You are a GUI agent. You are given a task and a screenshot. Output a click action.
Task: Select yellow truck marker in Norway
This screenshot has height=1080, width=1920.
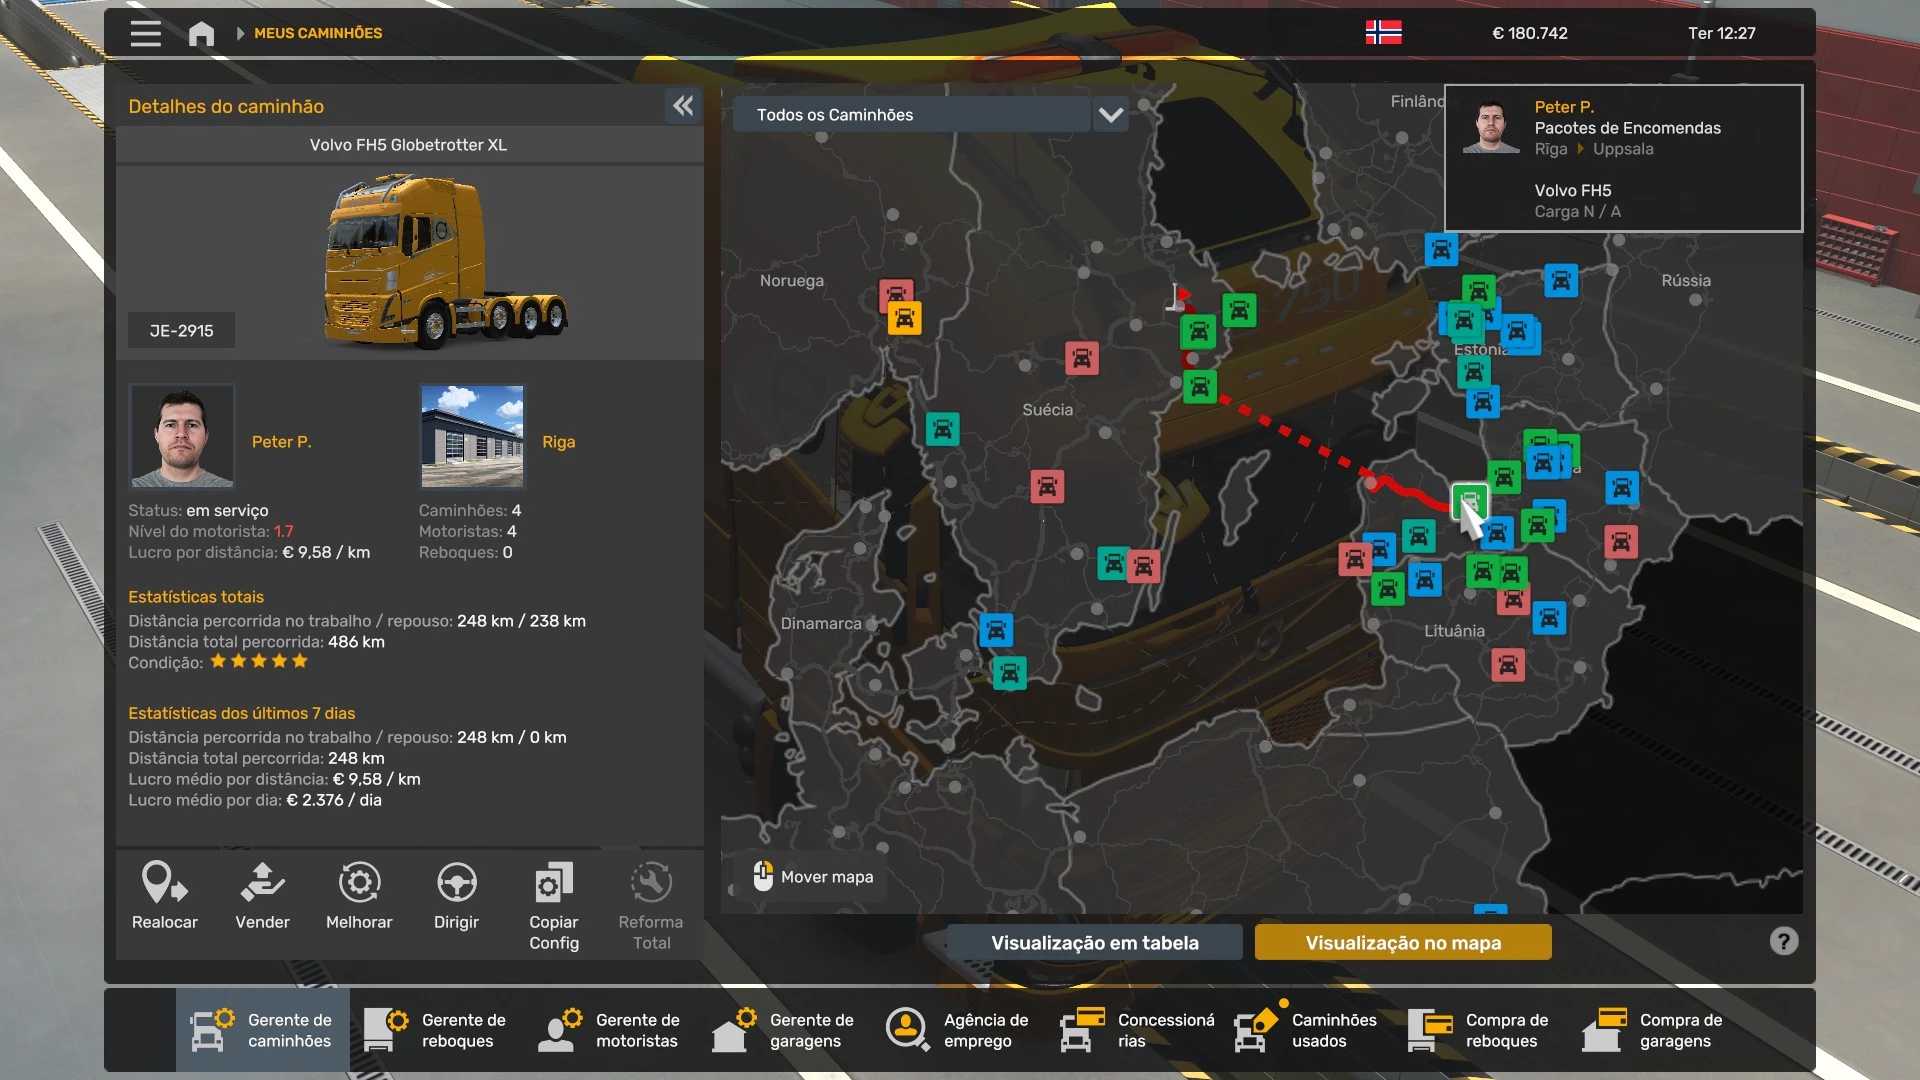click(904, 319)
